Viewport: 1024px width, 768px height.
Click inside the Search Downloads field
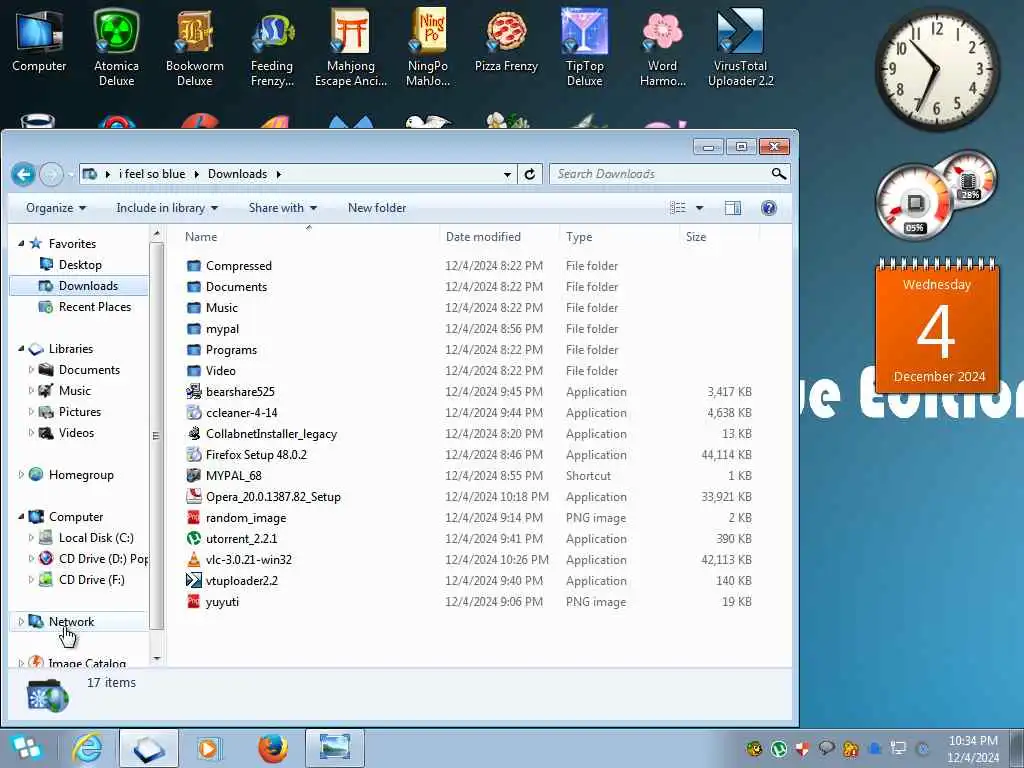[x=660, y=174]
